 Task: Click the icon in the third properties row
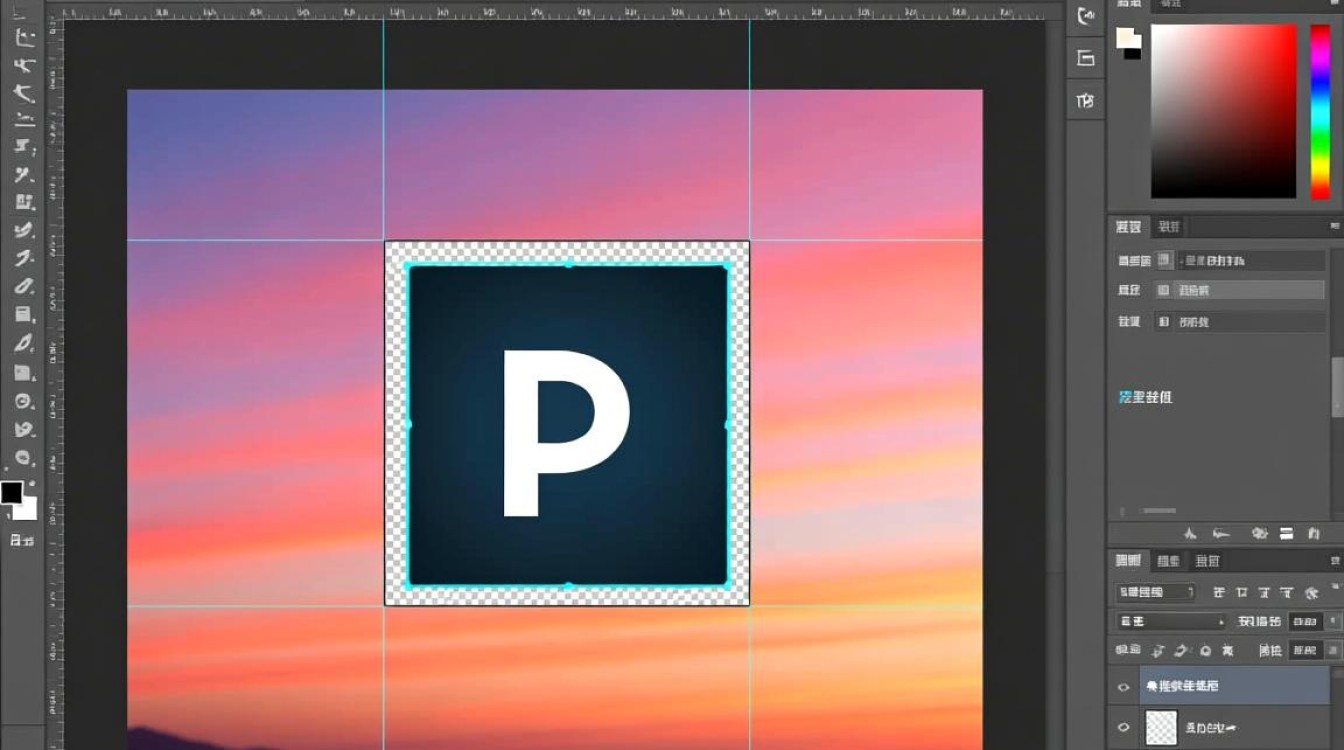coord(1163,322)
